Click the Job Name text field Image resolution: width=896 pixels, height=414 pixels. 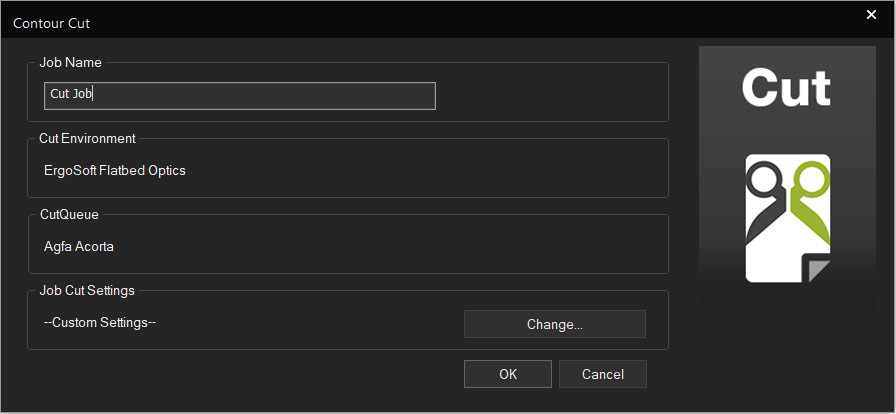(x=240, y=95)
